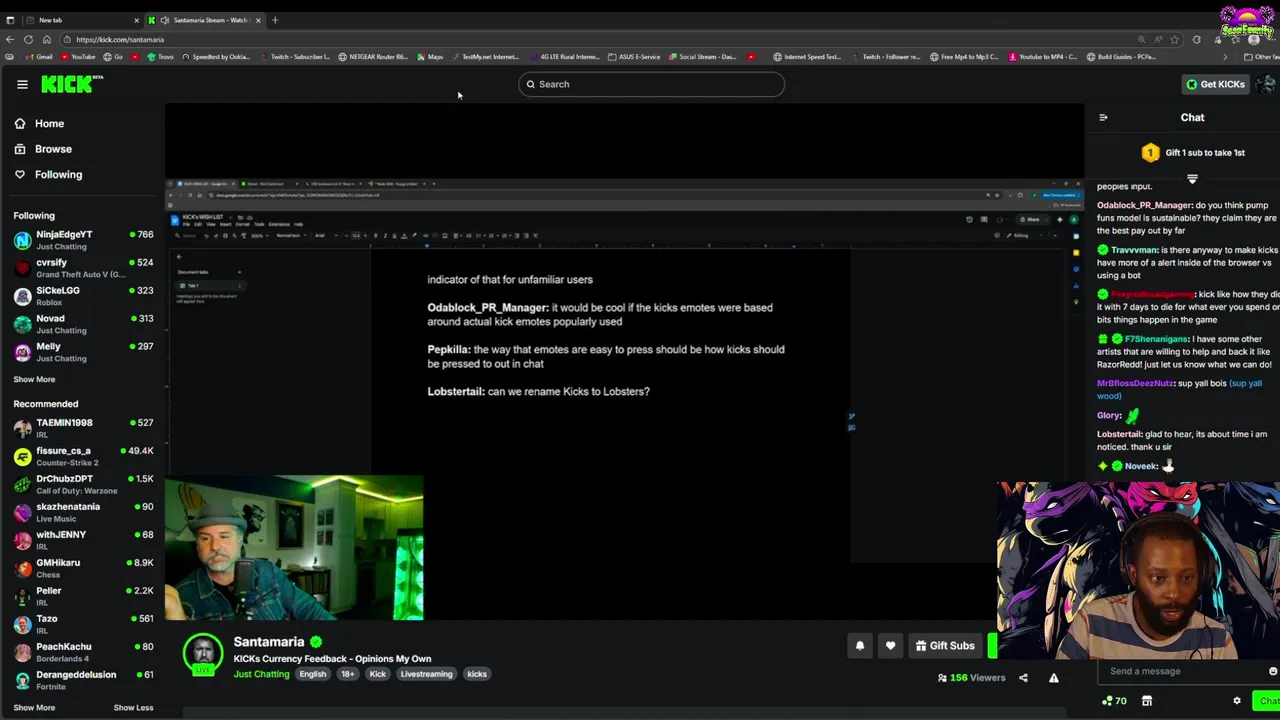
Task: Select the kicks tag
Action: point(477,674)
